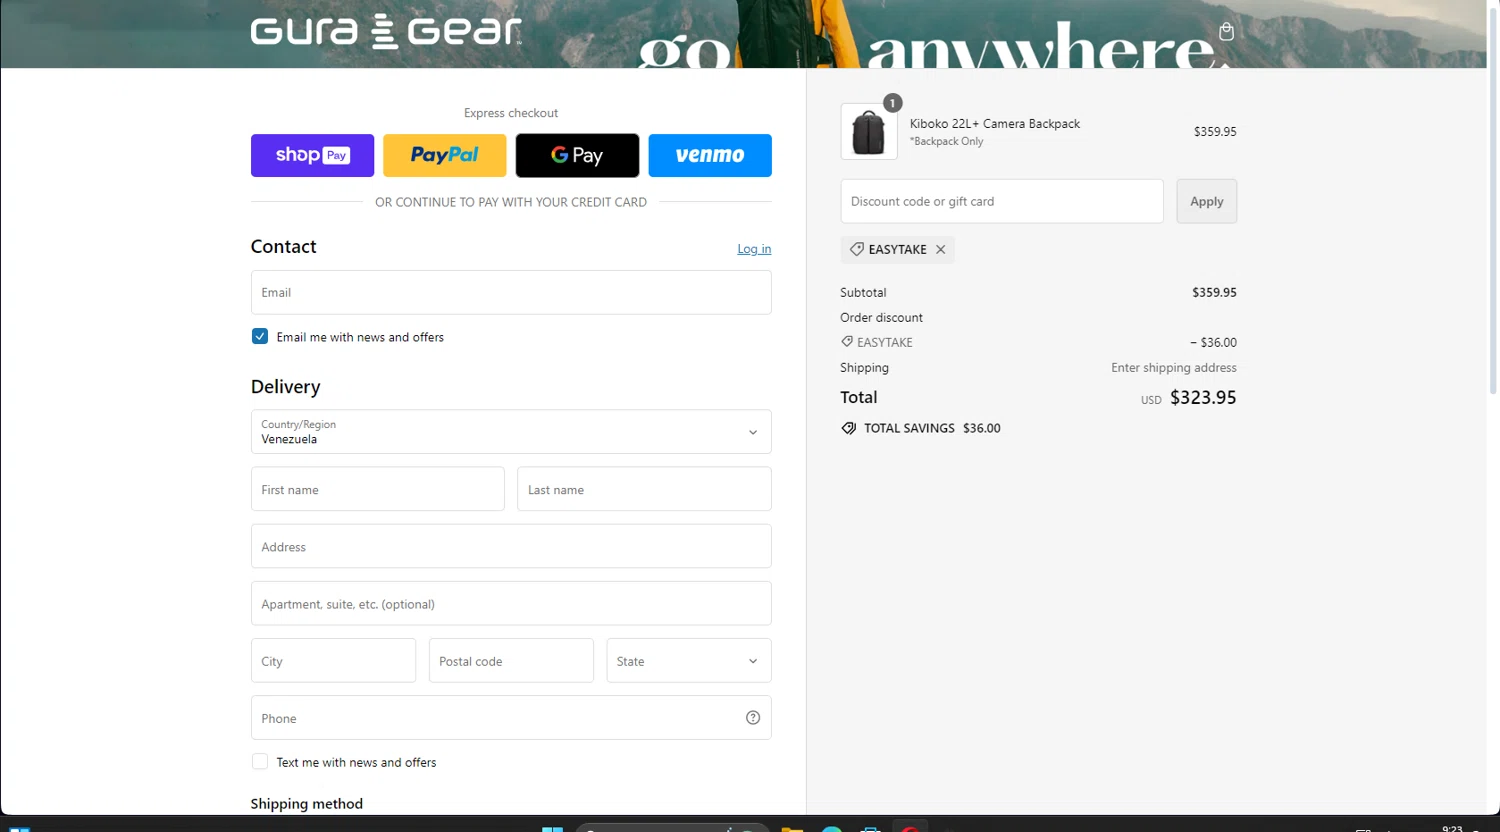Open the shopping bag cart icon
Viewport: 1500px width, 832px height.
pos(1226,31)
